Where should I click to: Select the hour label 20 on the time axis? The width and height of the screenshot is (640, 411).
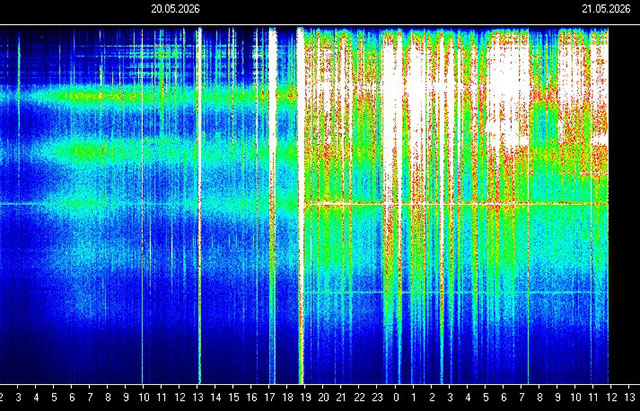point(323,397)
